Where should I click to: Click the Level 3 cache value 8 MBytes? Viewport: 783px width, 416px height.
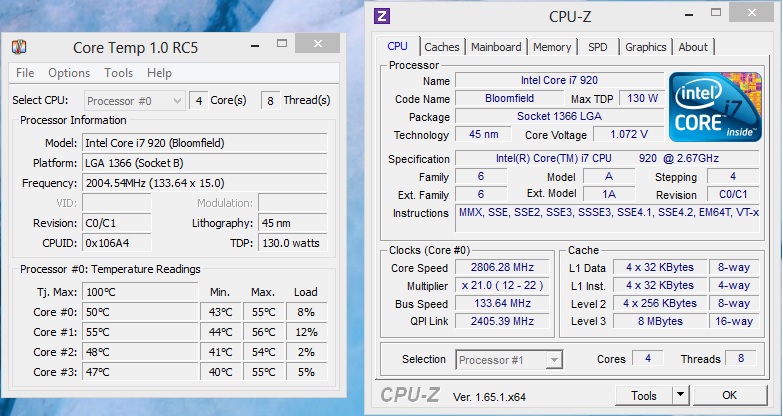tap(660, 321)
